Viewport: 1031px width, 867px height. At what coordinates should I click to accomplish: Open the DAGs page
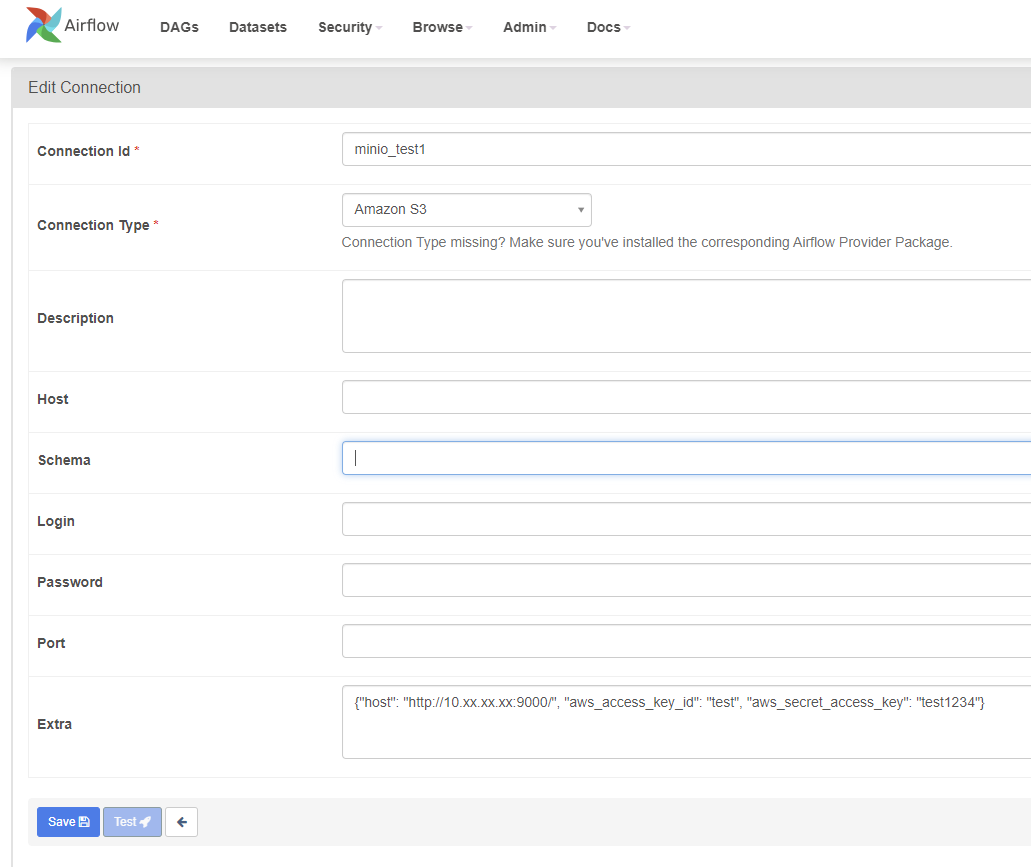(x=179, y=27)
